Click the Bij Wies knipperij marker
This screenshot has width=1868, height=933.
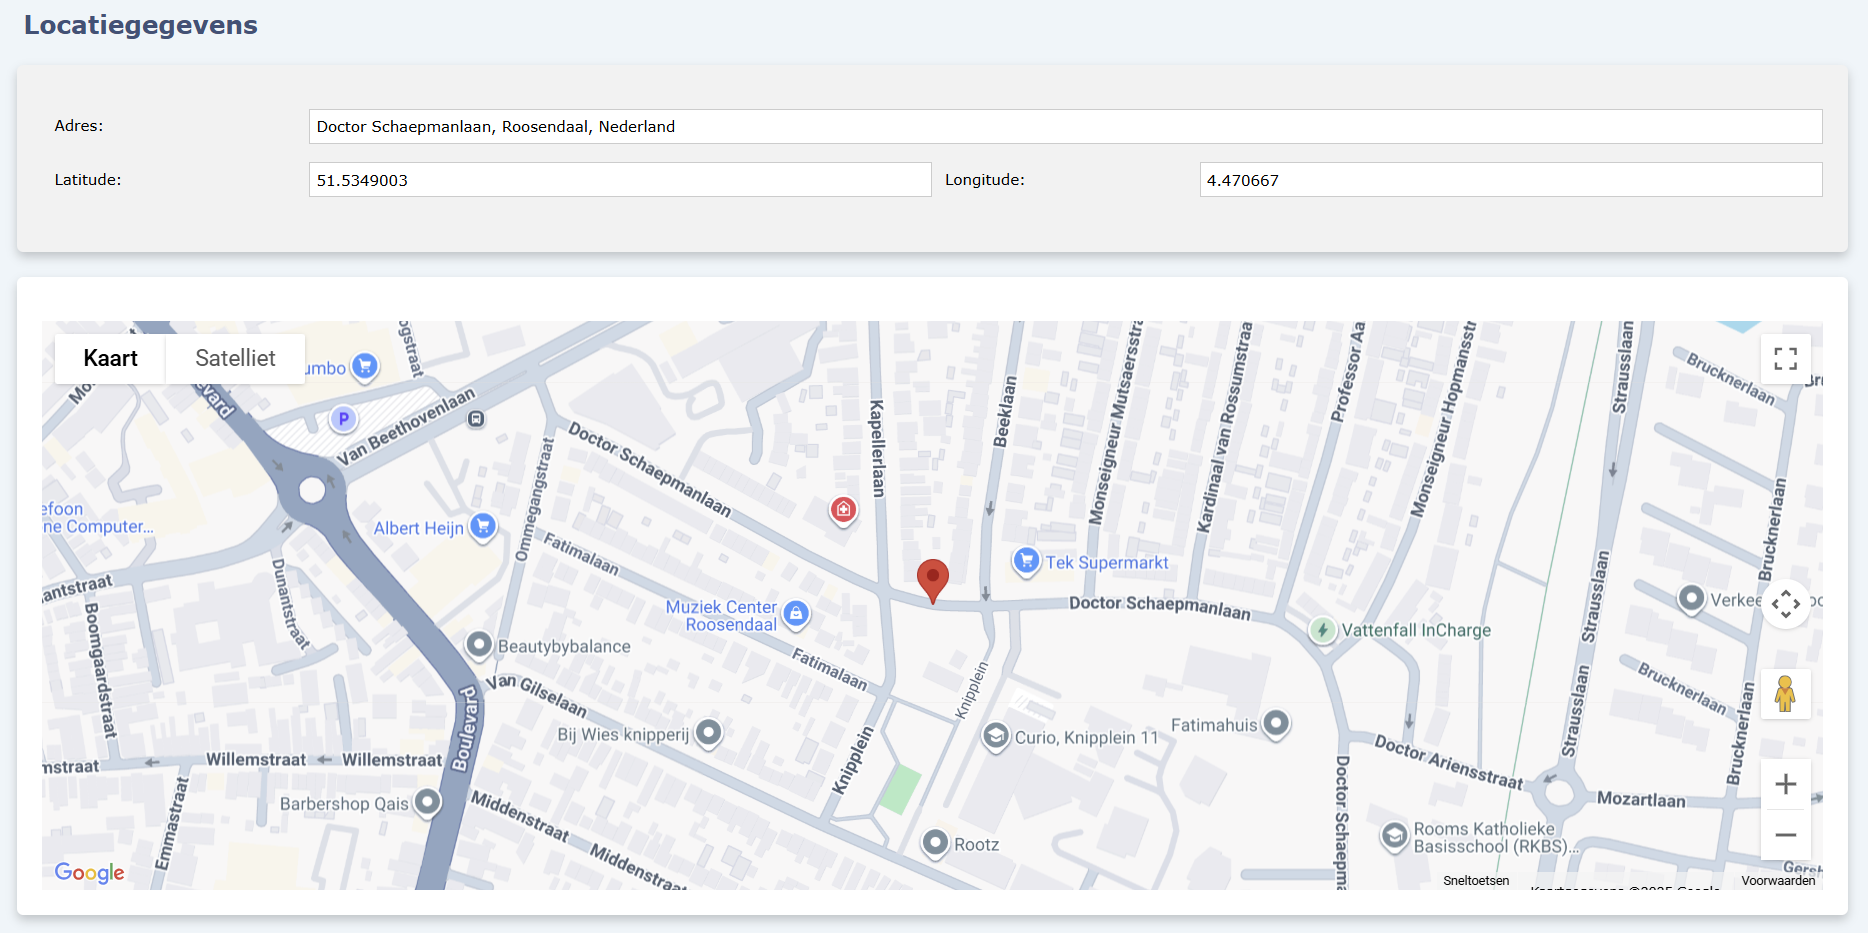[x=708, y=733]
